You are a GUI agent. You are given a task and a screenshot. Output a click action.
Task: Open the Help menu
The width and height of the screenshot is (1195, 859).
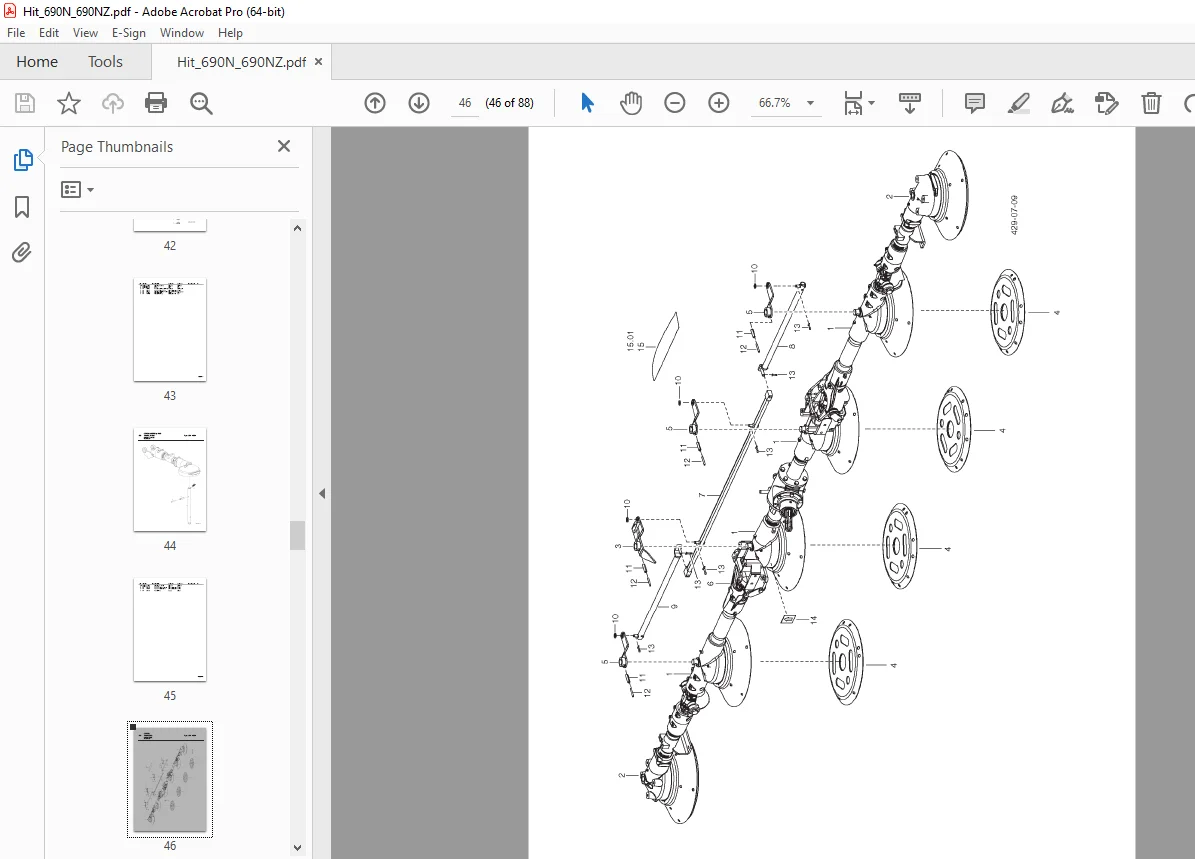[x=230, y=33]
